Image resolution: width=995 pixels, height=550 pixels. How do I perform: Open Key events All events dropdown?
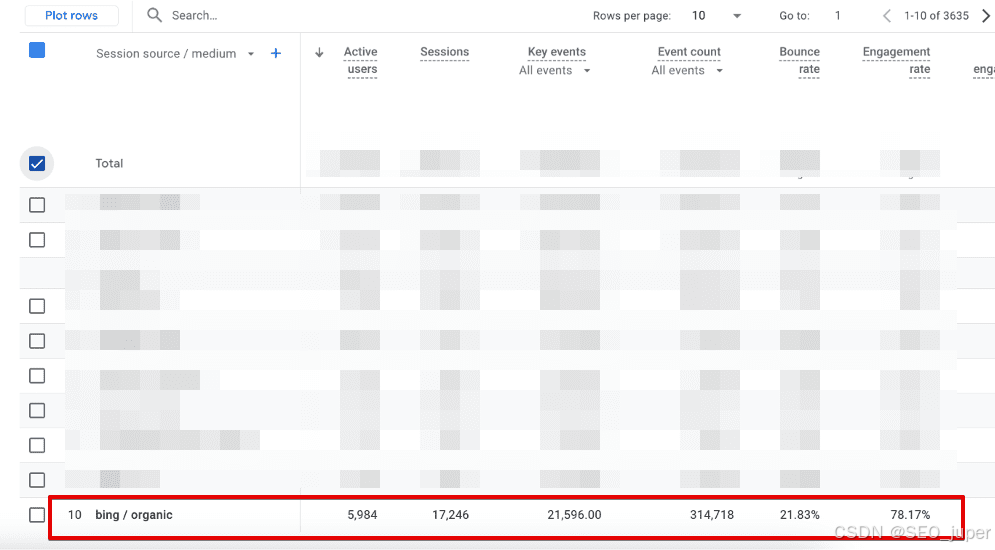point(555,70)
